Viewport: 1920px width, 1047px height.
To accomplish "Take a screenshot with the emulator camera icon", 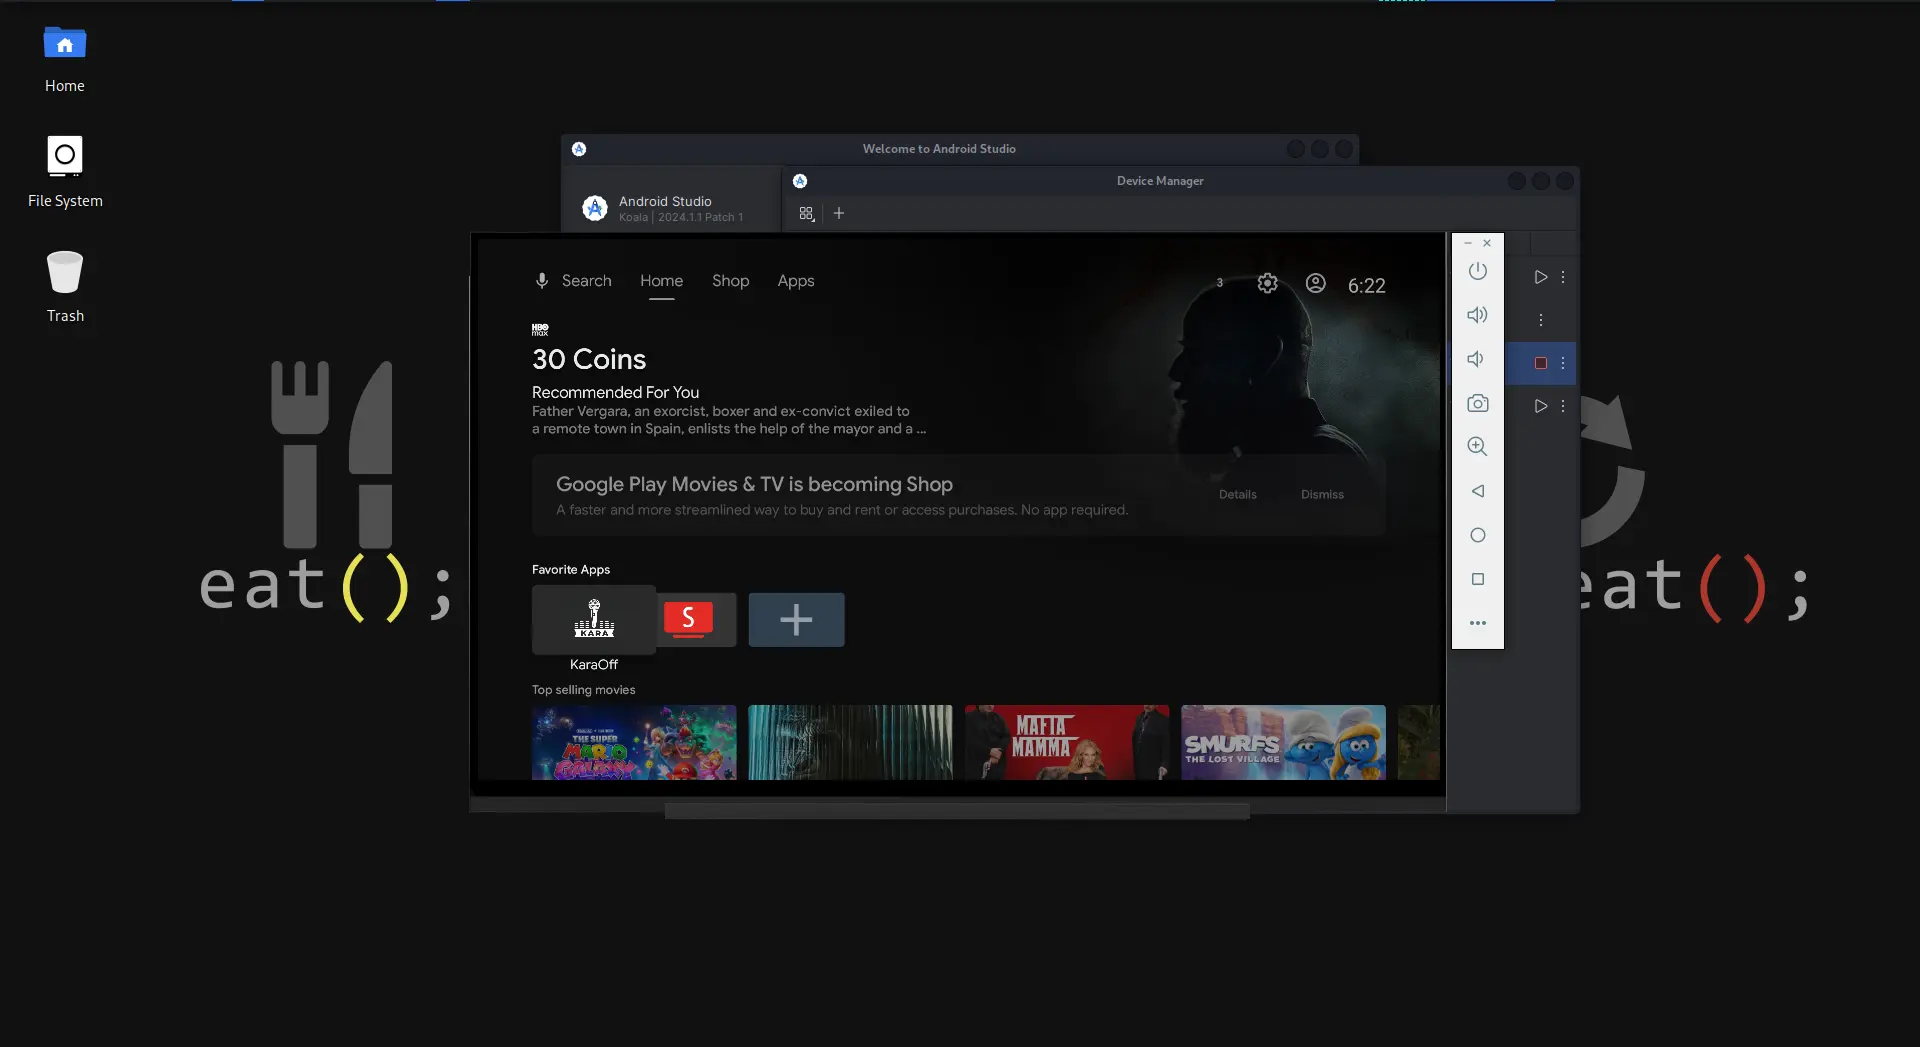I will pyautogui.click(x=1478, y=403).
